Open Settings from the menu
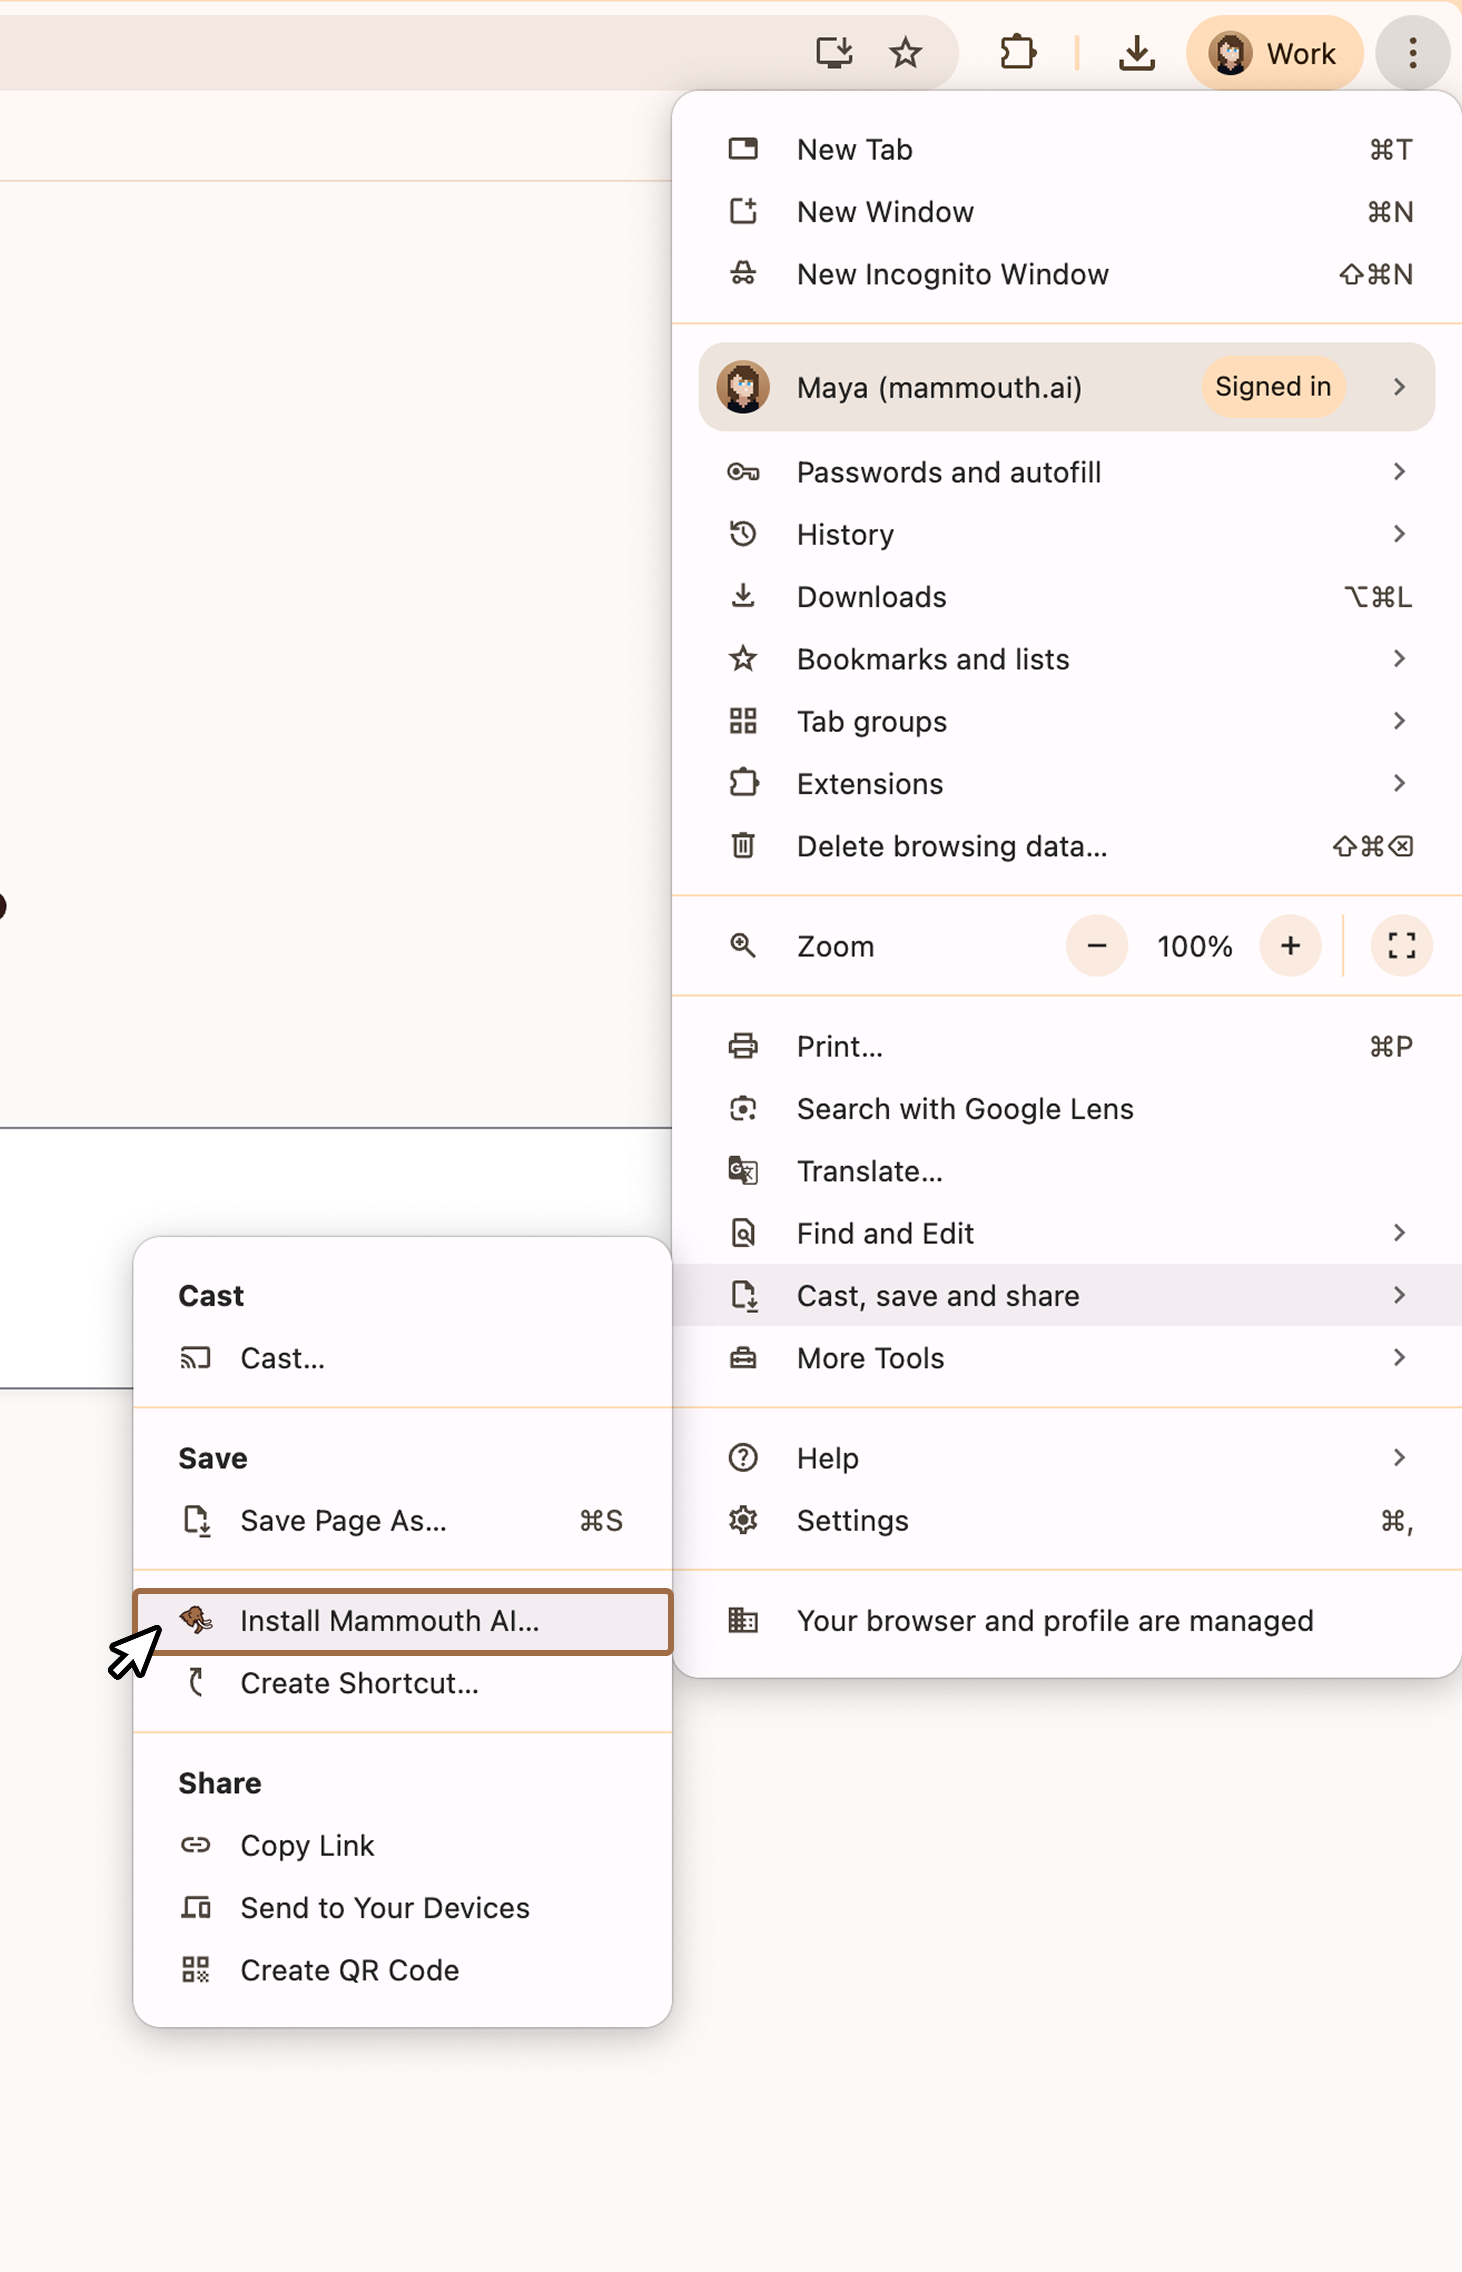 click(1066, 1521)
